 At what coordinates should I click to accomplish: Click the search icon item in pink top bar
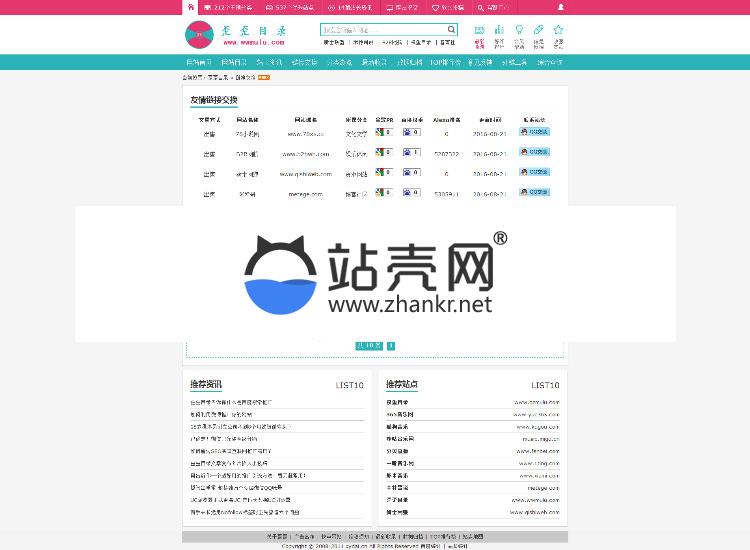(493, 8)
